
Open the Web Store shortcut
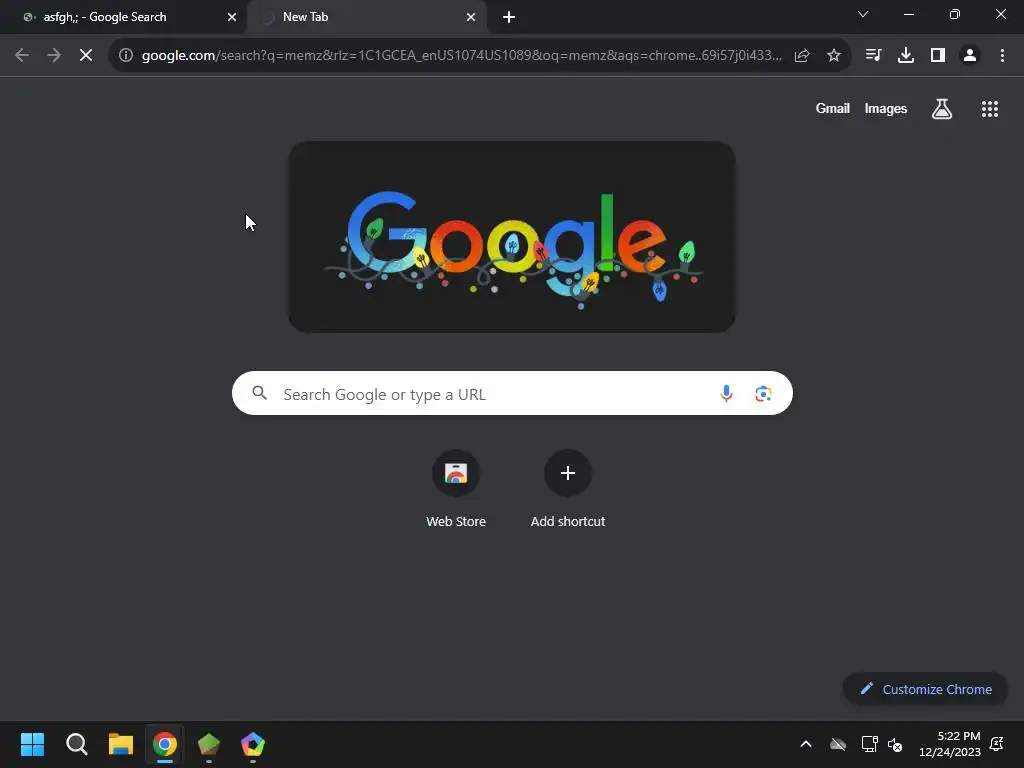(456, 488)
